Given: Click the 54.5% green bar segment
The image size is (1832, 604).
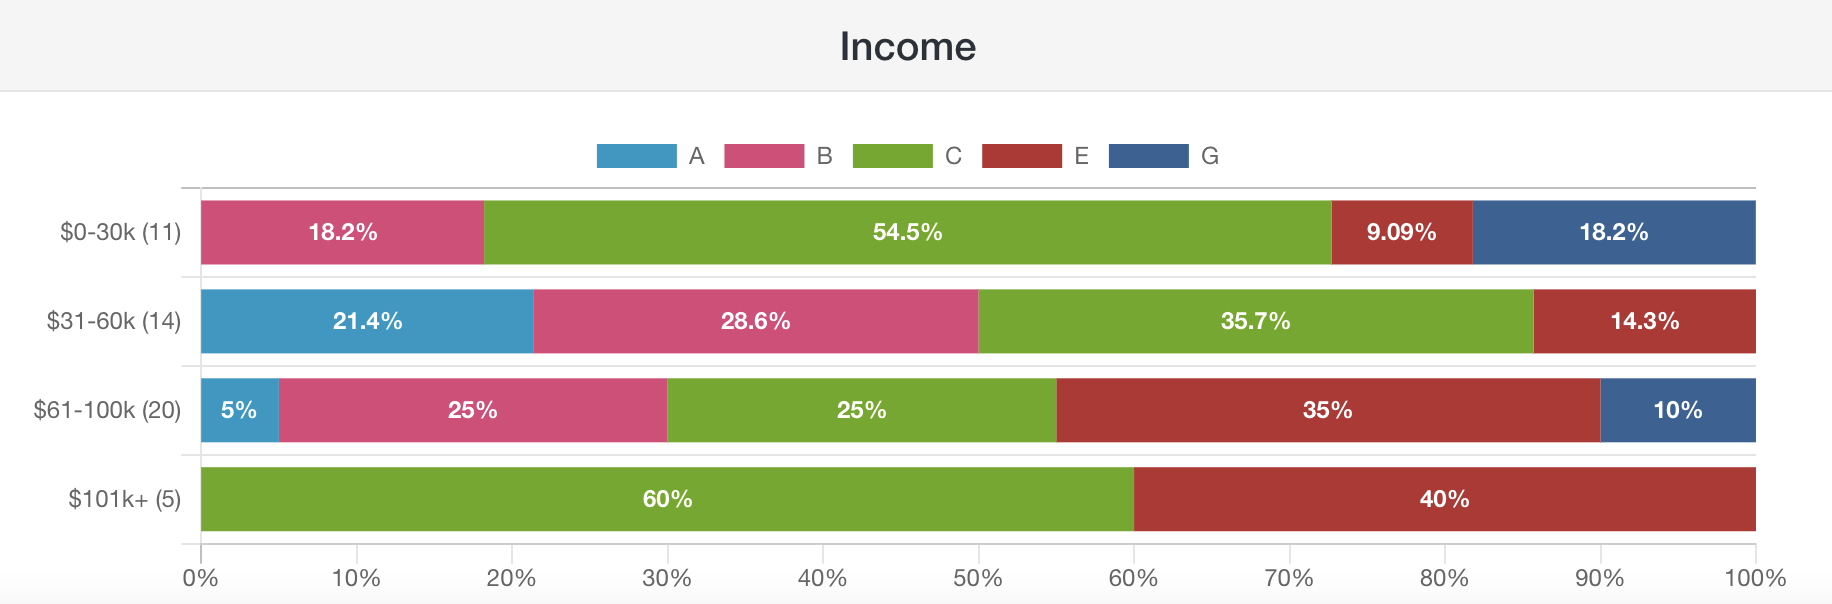Looking at the screenshot, I should pos(907,232).
